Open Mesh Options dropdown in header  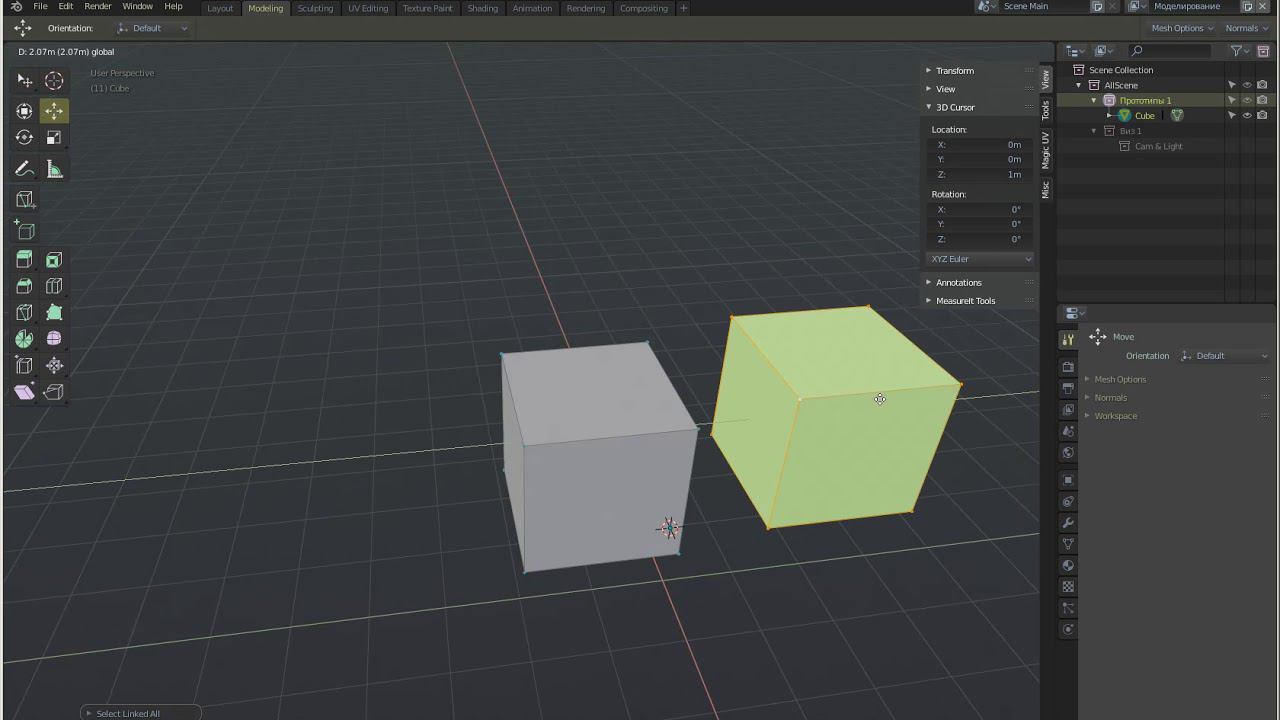pyautogui.click(x=1182, y=28)
